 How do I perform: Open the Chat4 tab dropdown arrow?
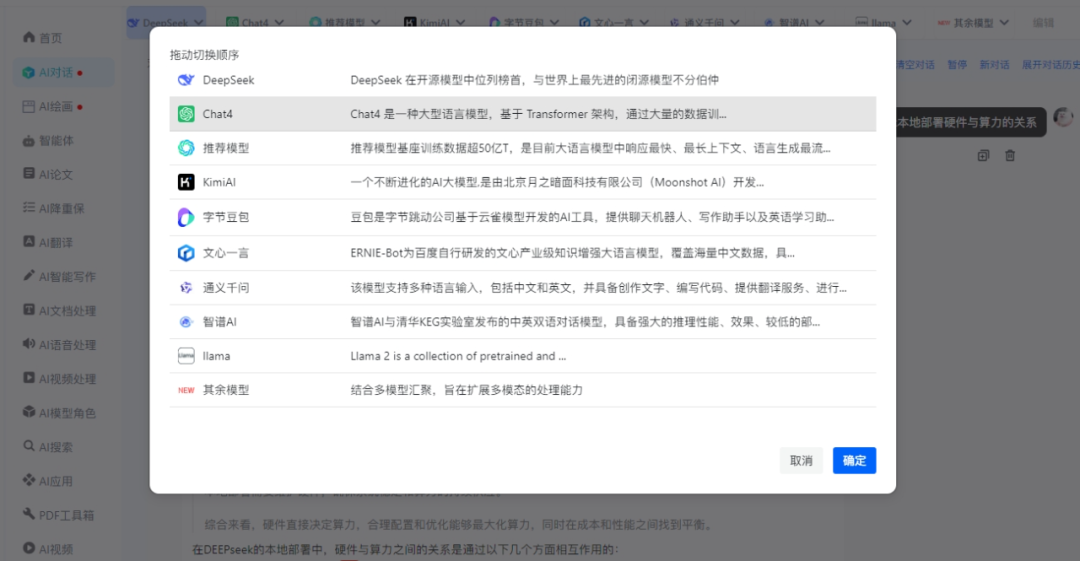coord(278,23)
